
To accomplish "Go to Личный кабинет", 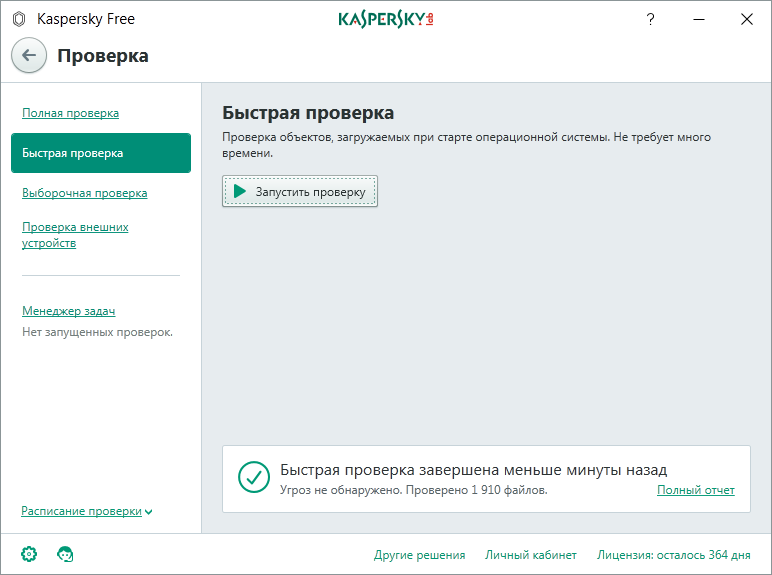I will [x=531, y=555].
